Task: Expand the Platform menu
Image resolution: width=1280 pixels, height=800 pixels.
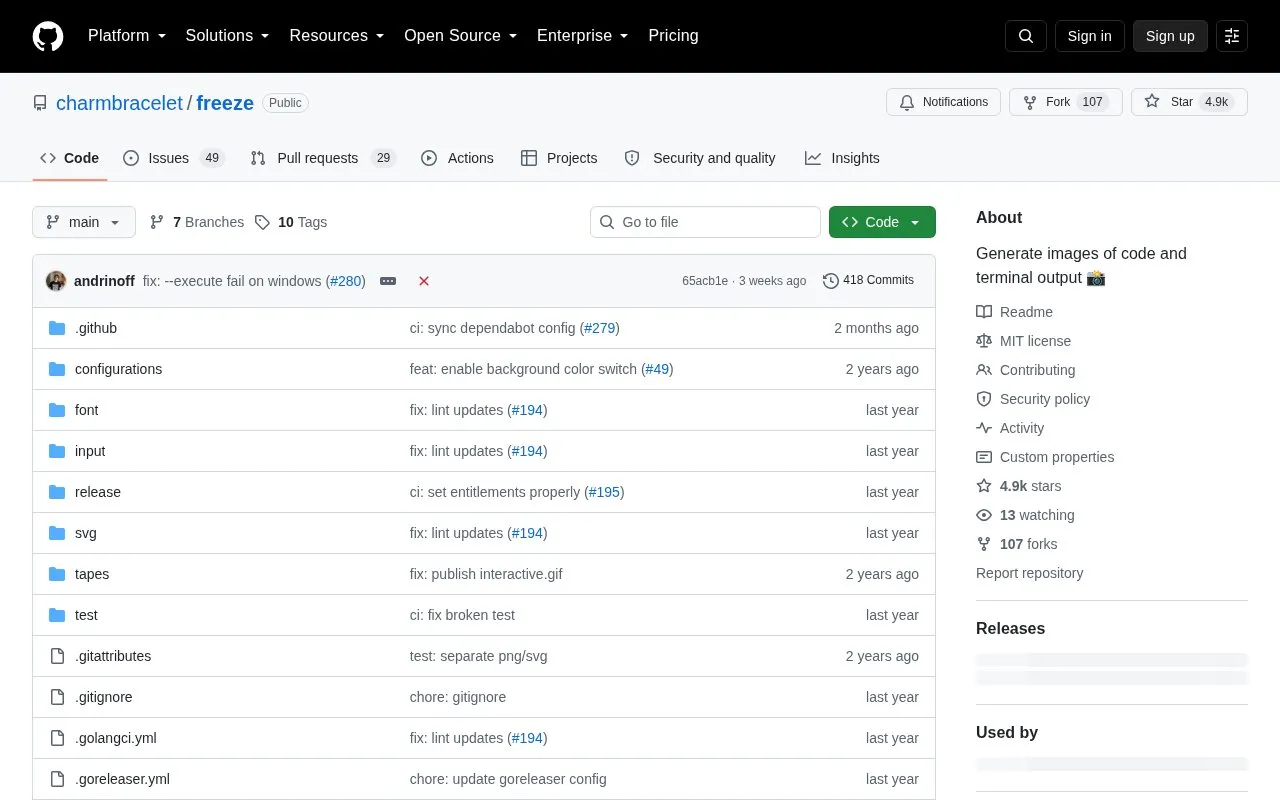Action: [x=127, y=36]
